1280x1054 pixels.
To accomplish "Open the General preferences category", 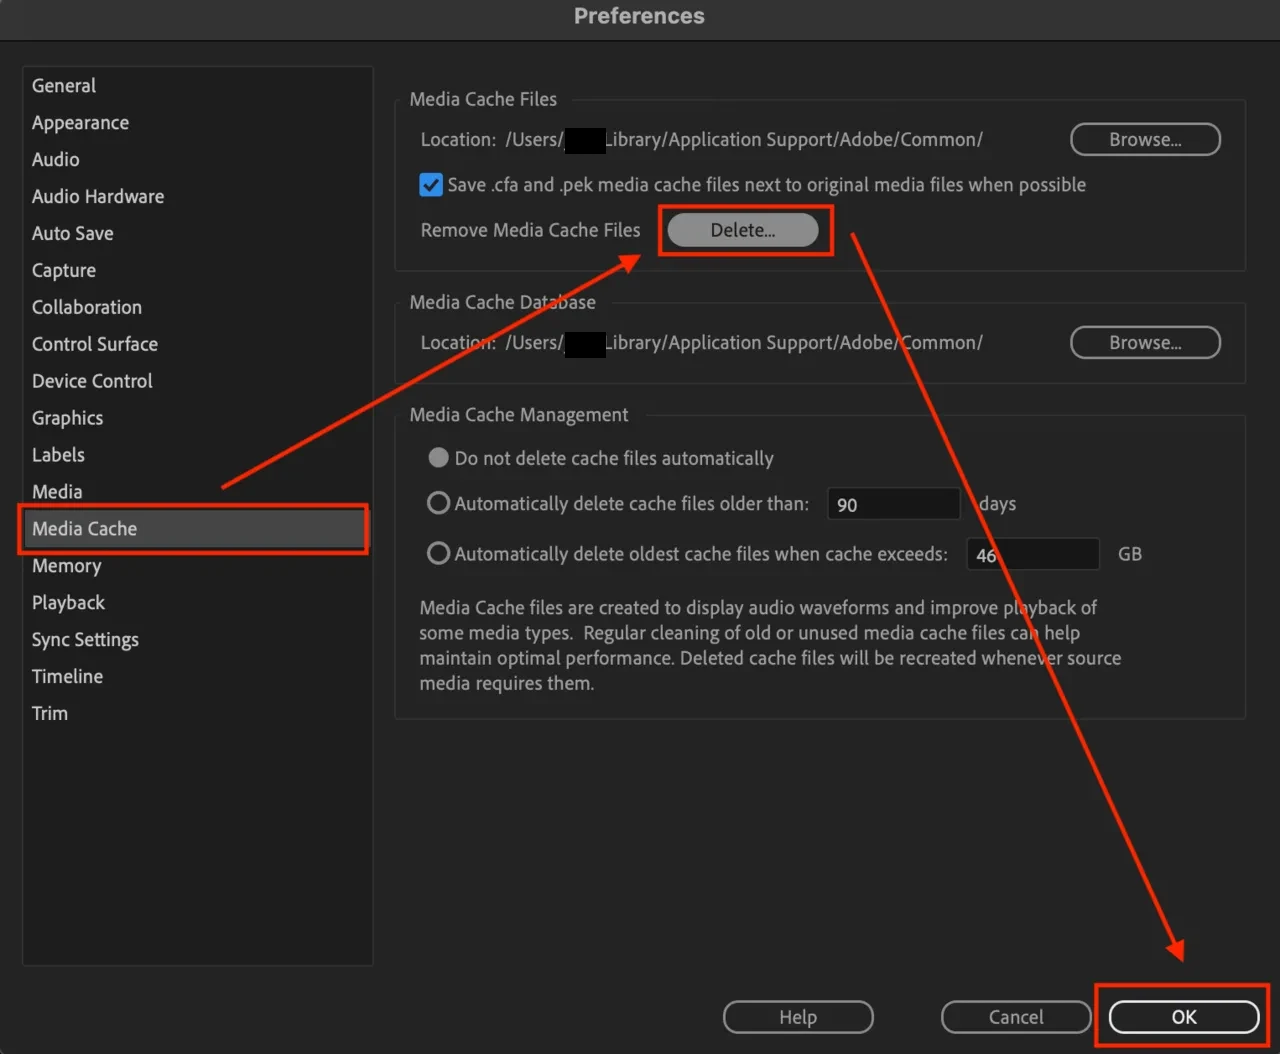I will click(x=64, y=86).
